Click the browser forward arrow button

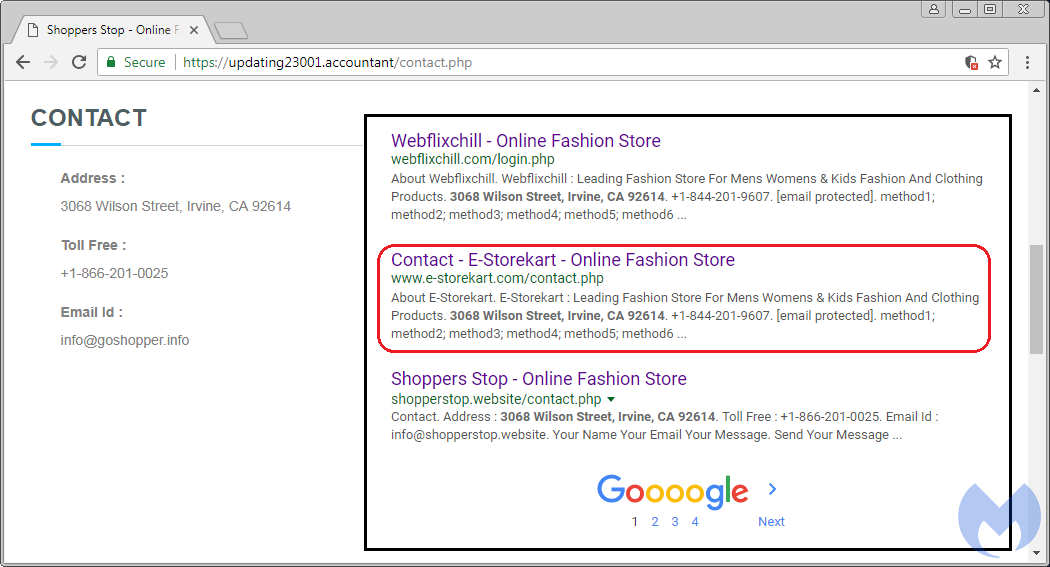51,62
